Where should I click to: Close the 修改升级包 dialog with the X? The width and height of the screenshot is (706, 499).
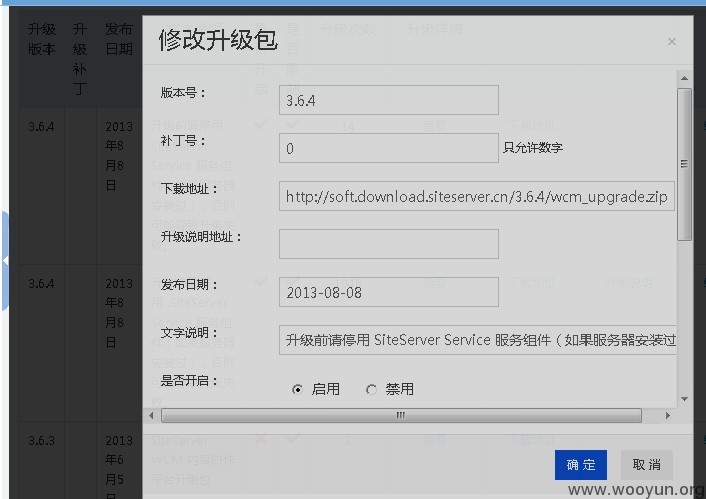pyautogui.click(x=671, y=42)
